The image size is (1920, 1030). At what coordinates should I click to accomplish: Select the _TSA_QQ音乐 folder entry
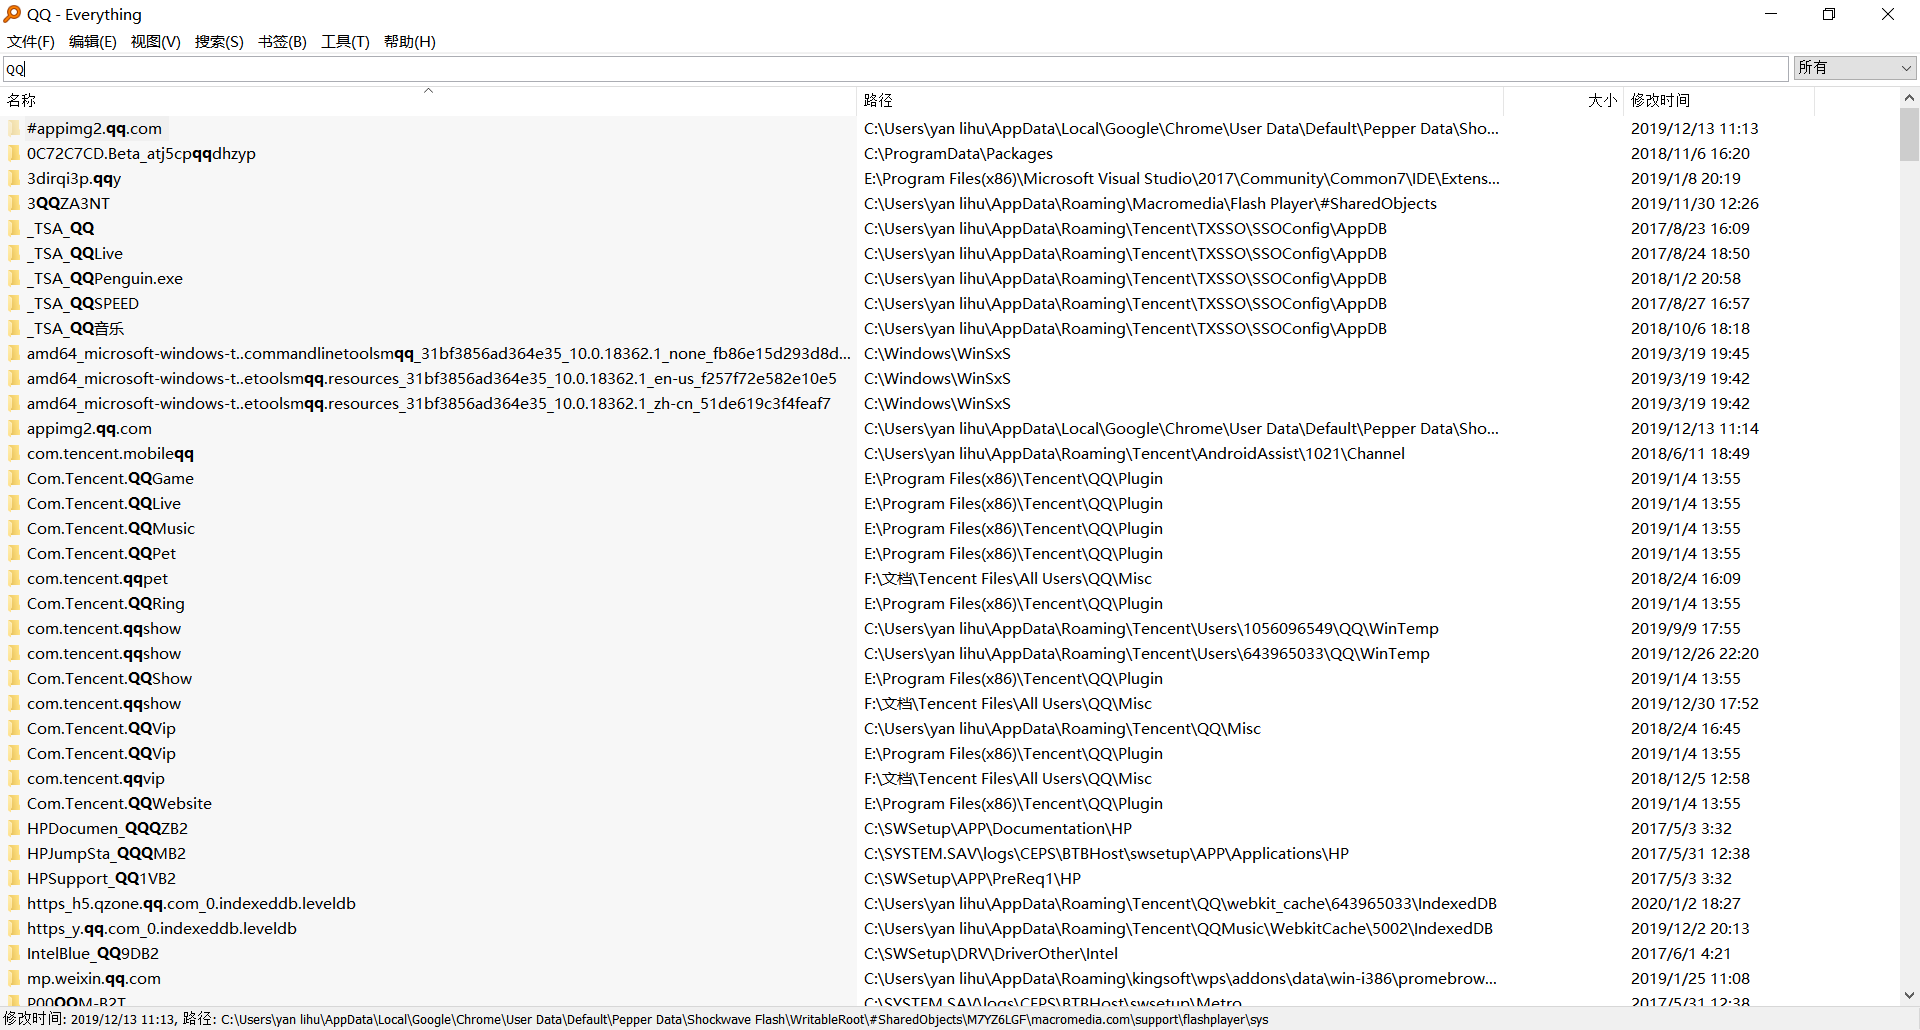point(76,329)
